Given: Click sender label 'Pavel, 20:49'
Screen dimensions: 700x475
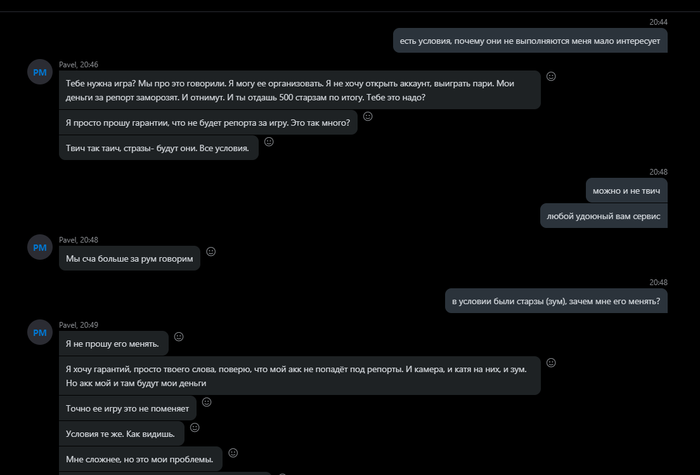Looking at the screenshot, I should coord(79,325).
